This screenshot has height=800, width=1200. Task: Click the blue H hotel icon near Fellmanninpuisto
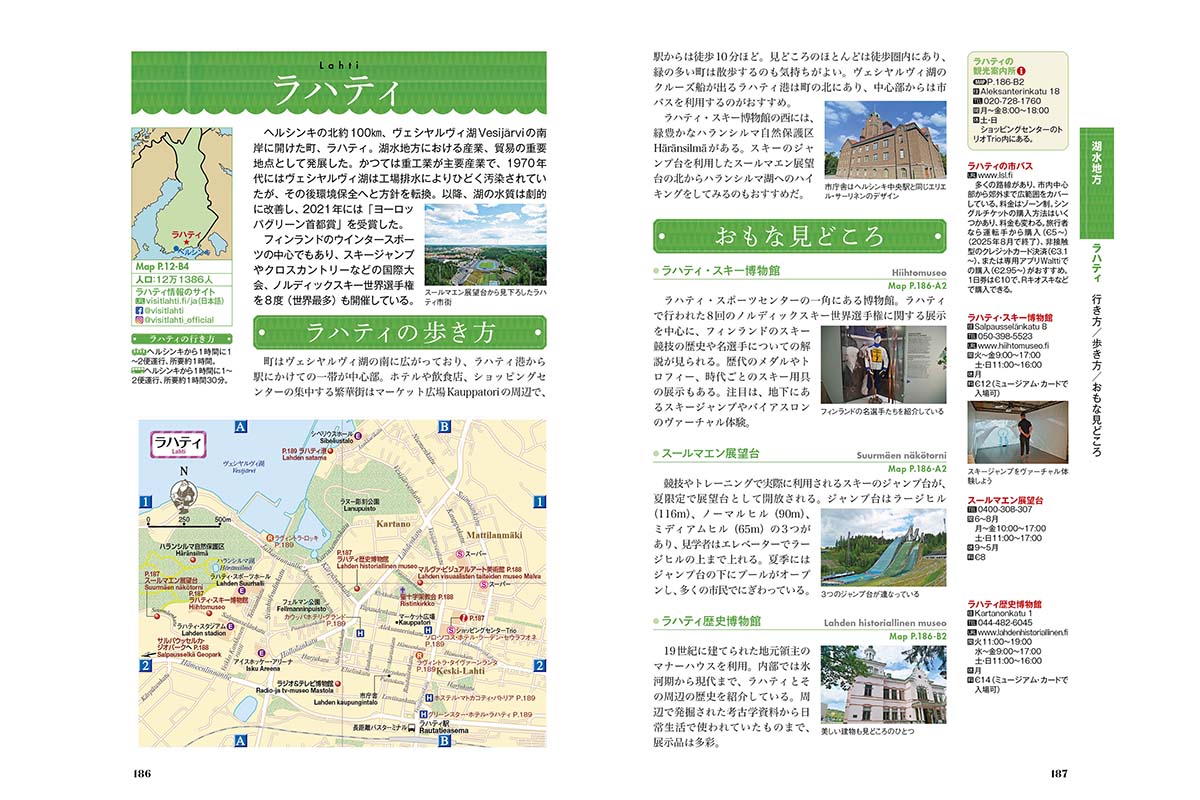pos(359,632)
